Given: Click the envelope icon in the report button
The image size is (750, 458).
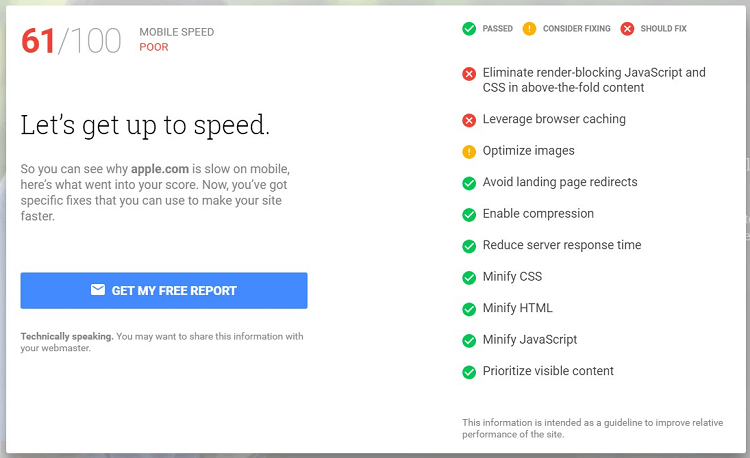Looking at the screenshot, I should [98, 290].
